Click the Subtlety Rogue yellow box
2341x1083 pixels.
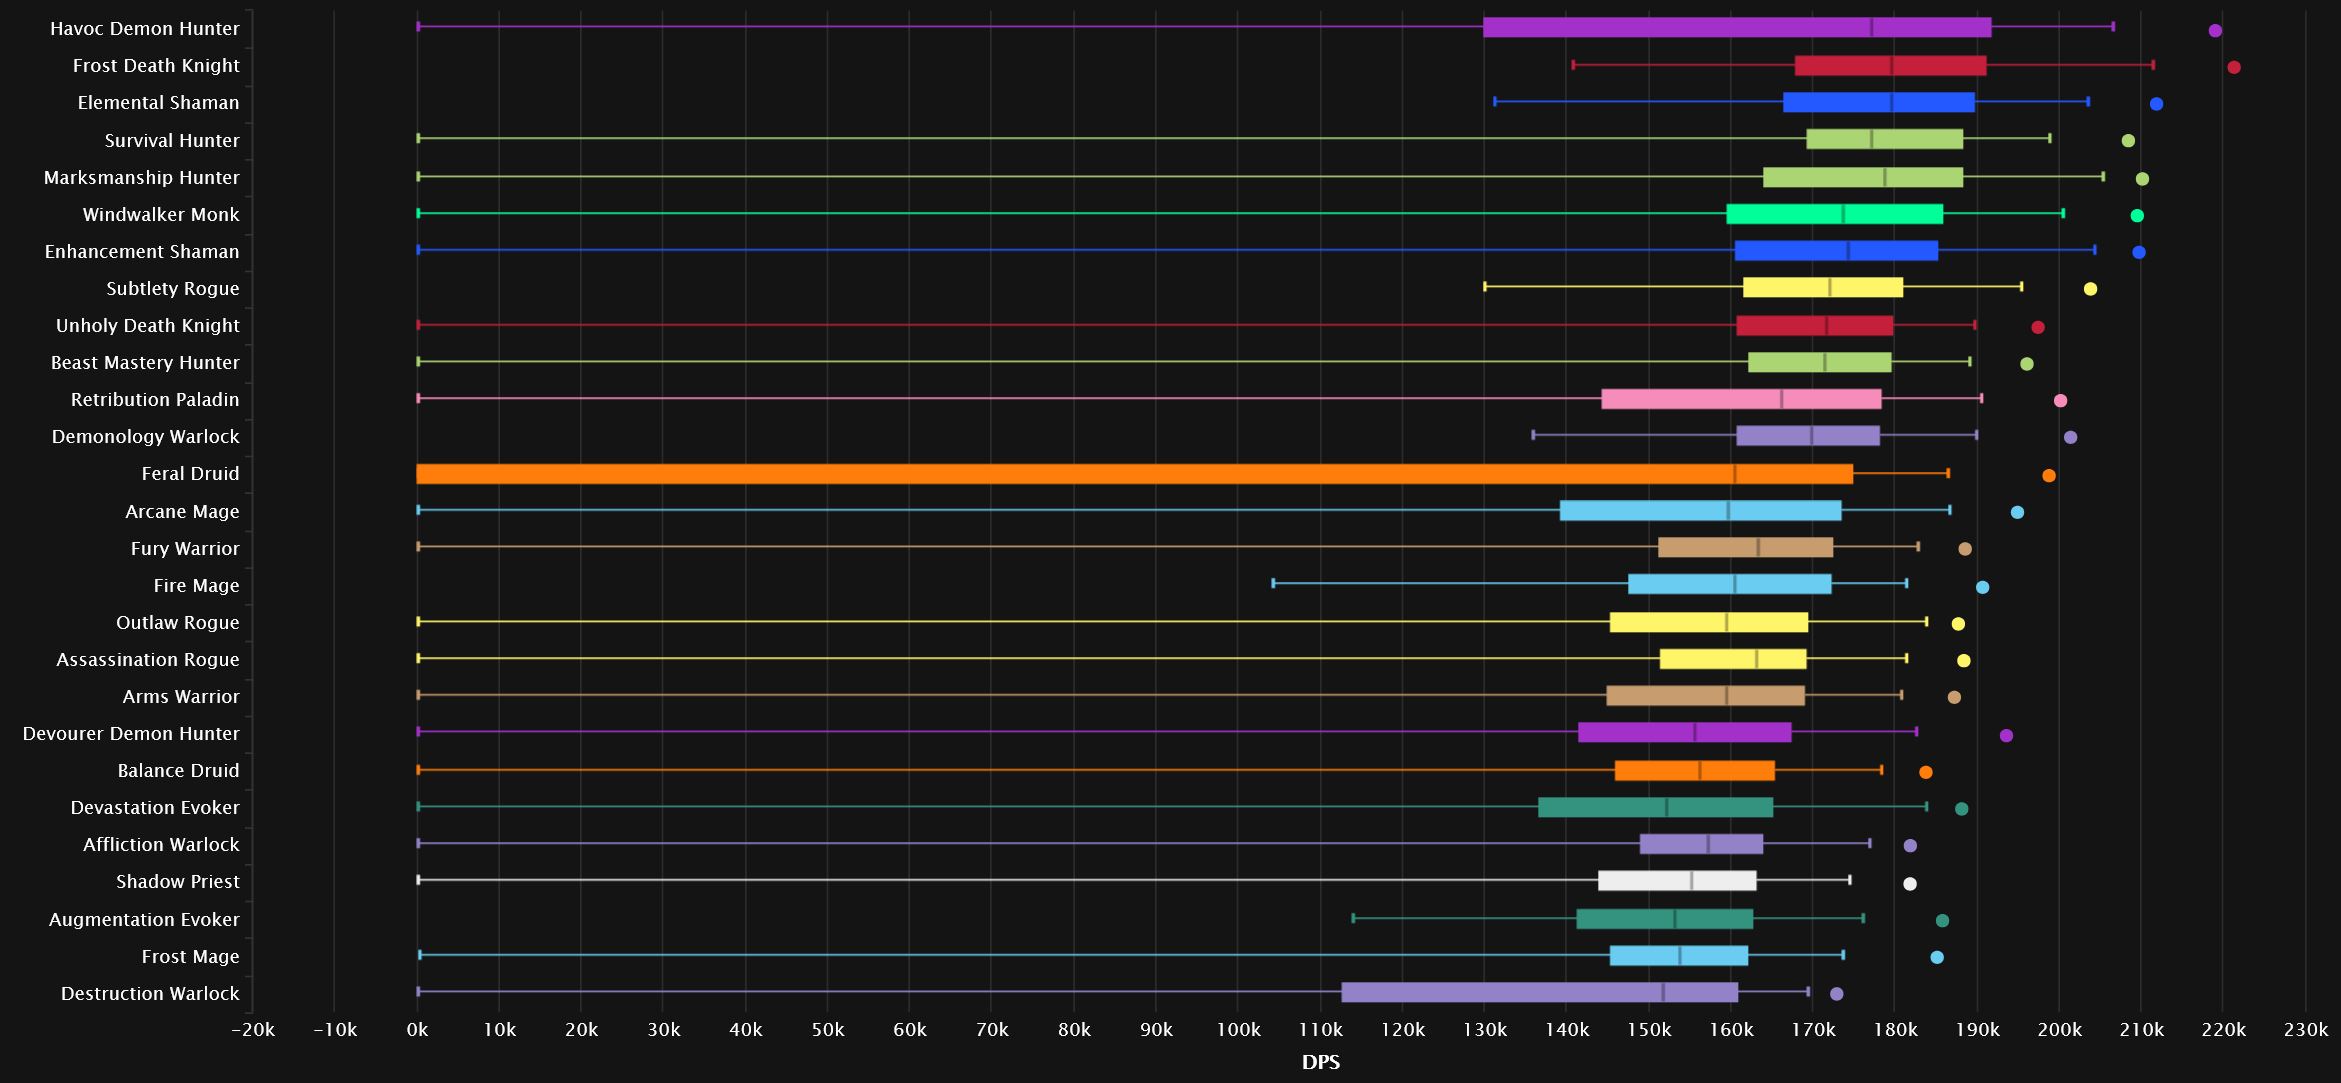pyautogui.click(x=1823, y=288)
